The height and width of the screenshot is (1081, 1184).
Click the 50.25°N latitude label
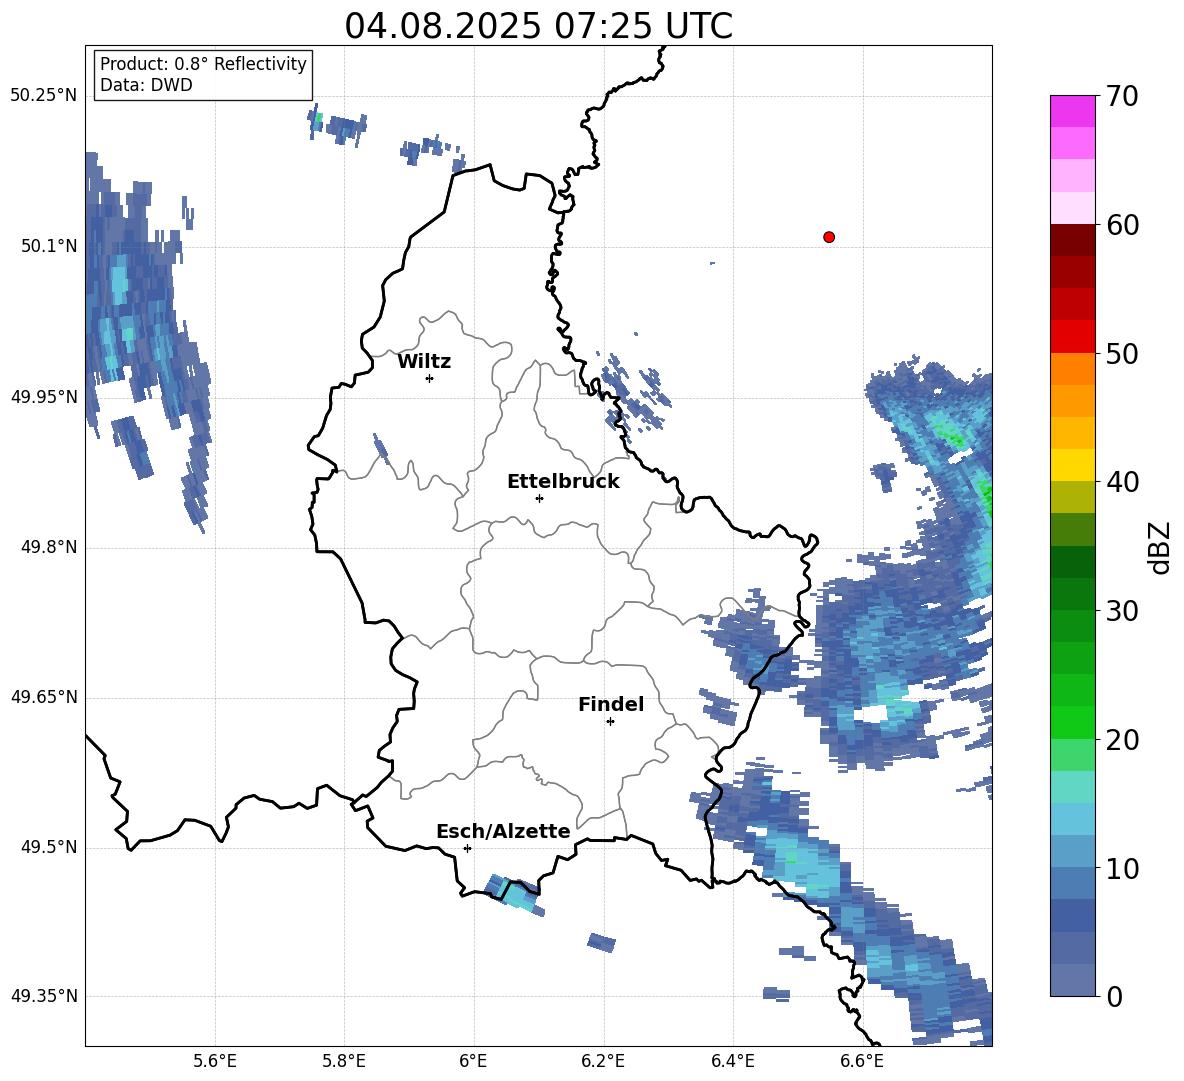pos(43,96)
